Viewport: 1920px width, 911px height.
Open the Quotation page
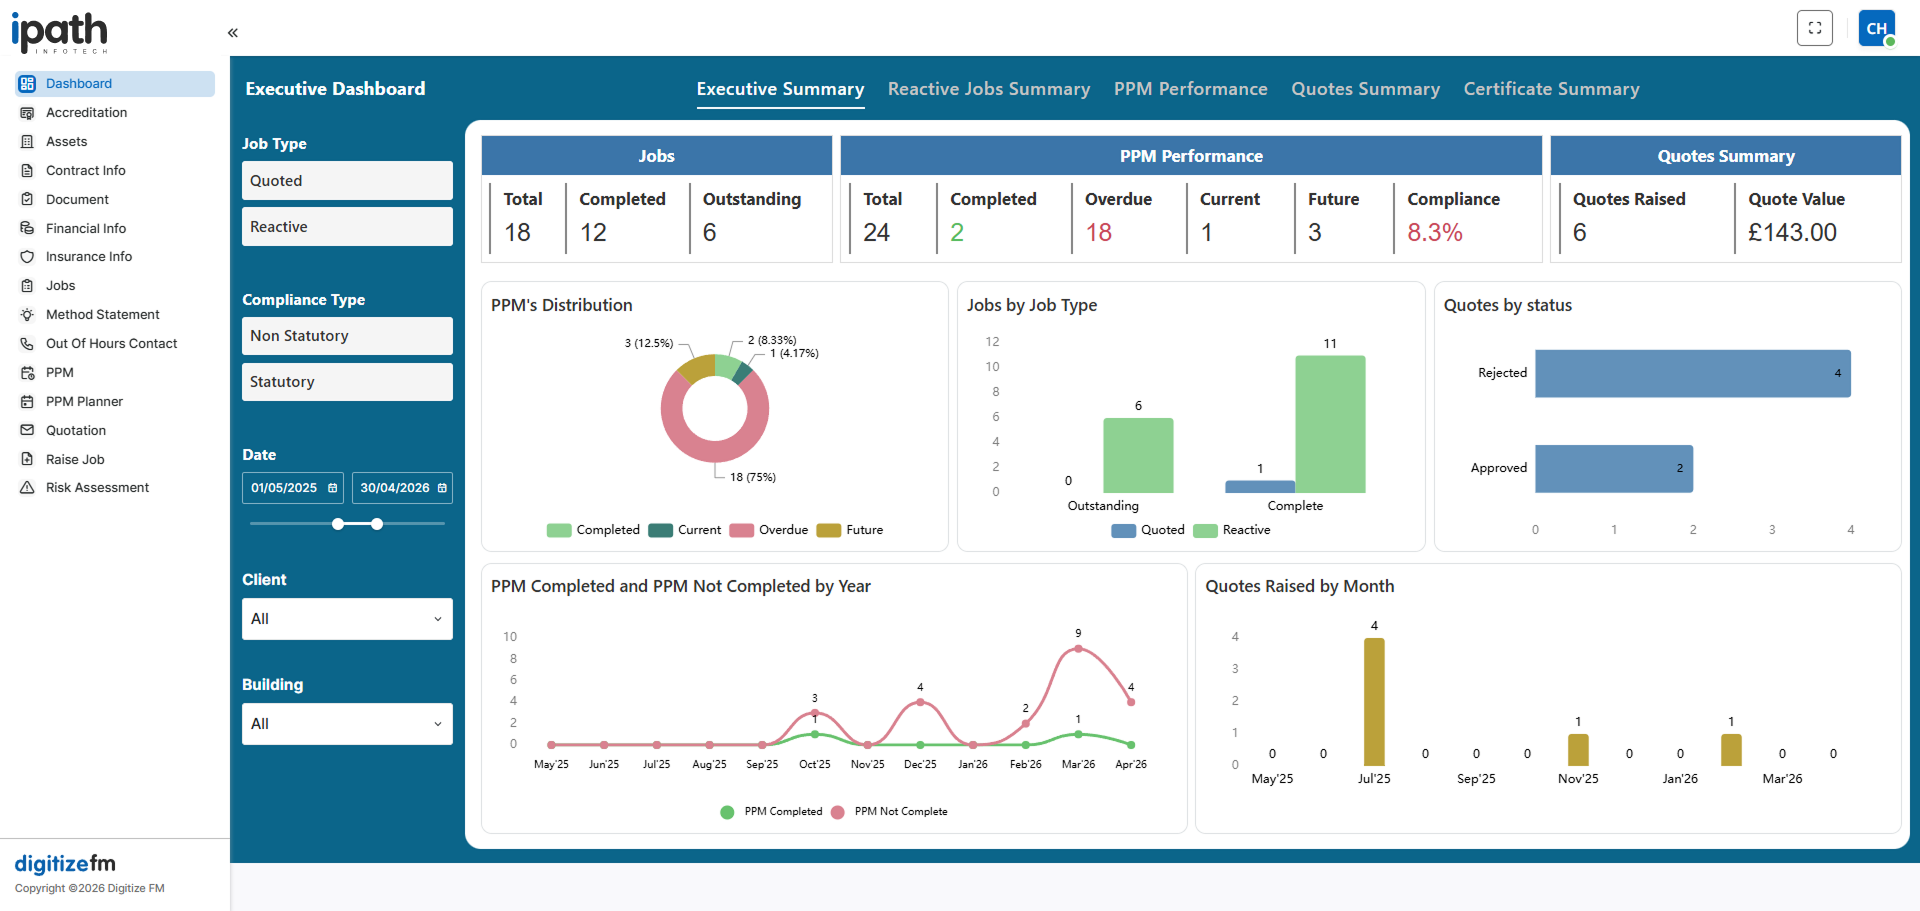[x=115, y=431]
